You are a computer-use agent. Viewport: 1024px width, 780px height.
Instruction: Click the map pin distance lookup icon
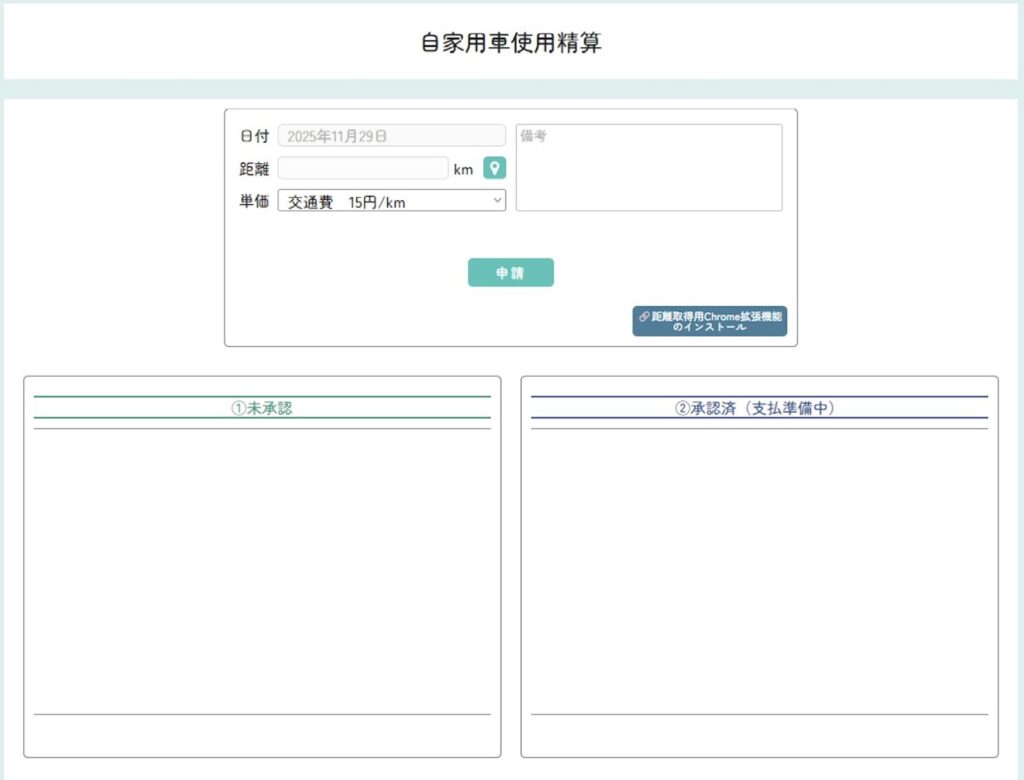[494, 168]
